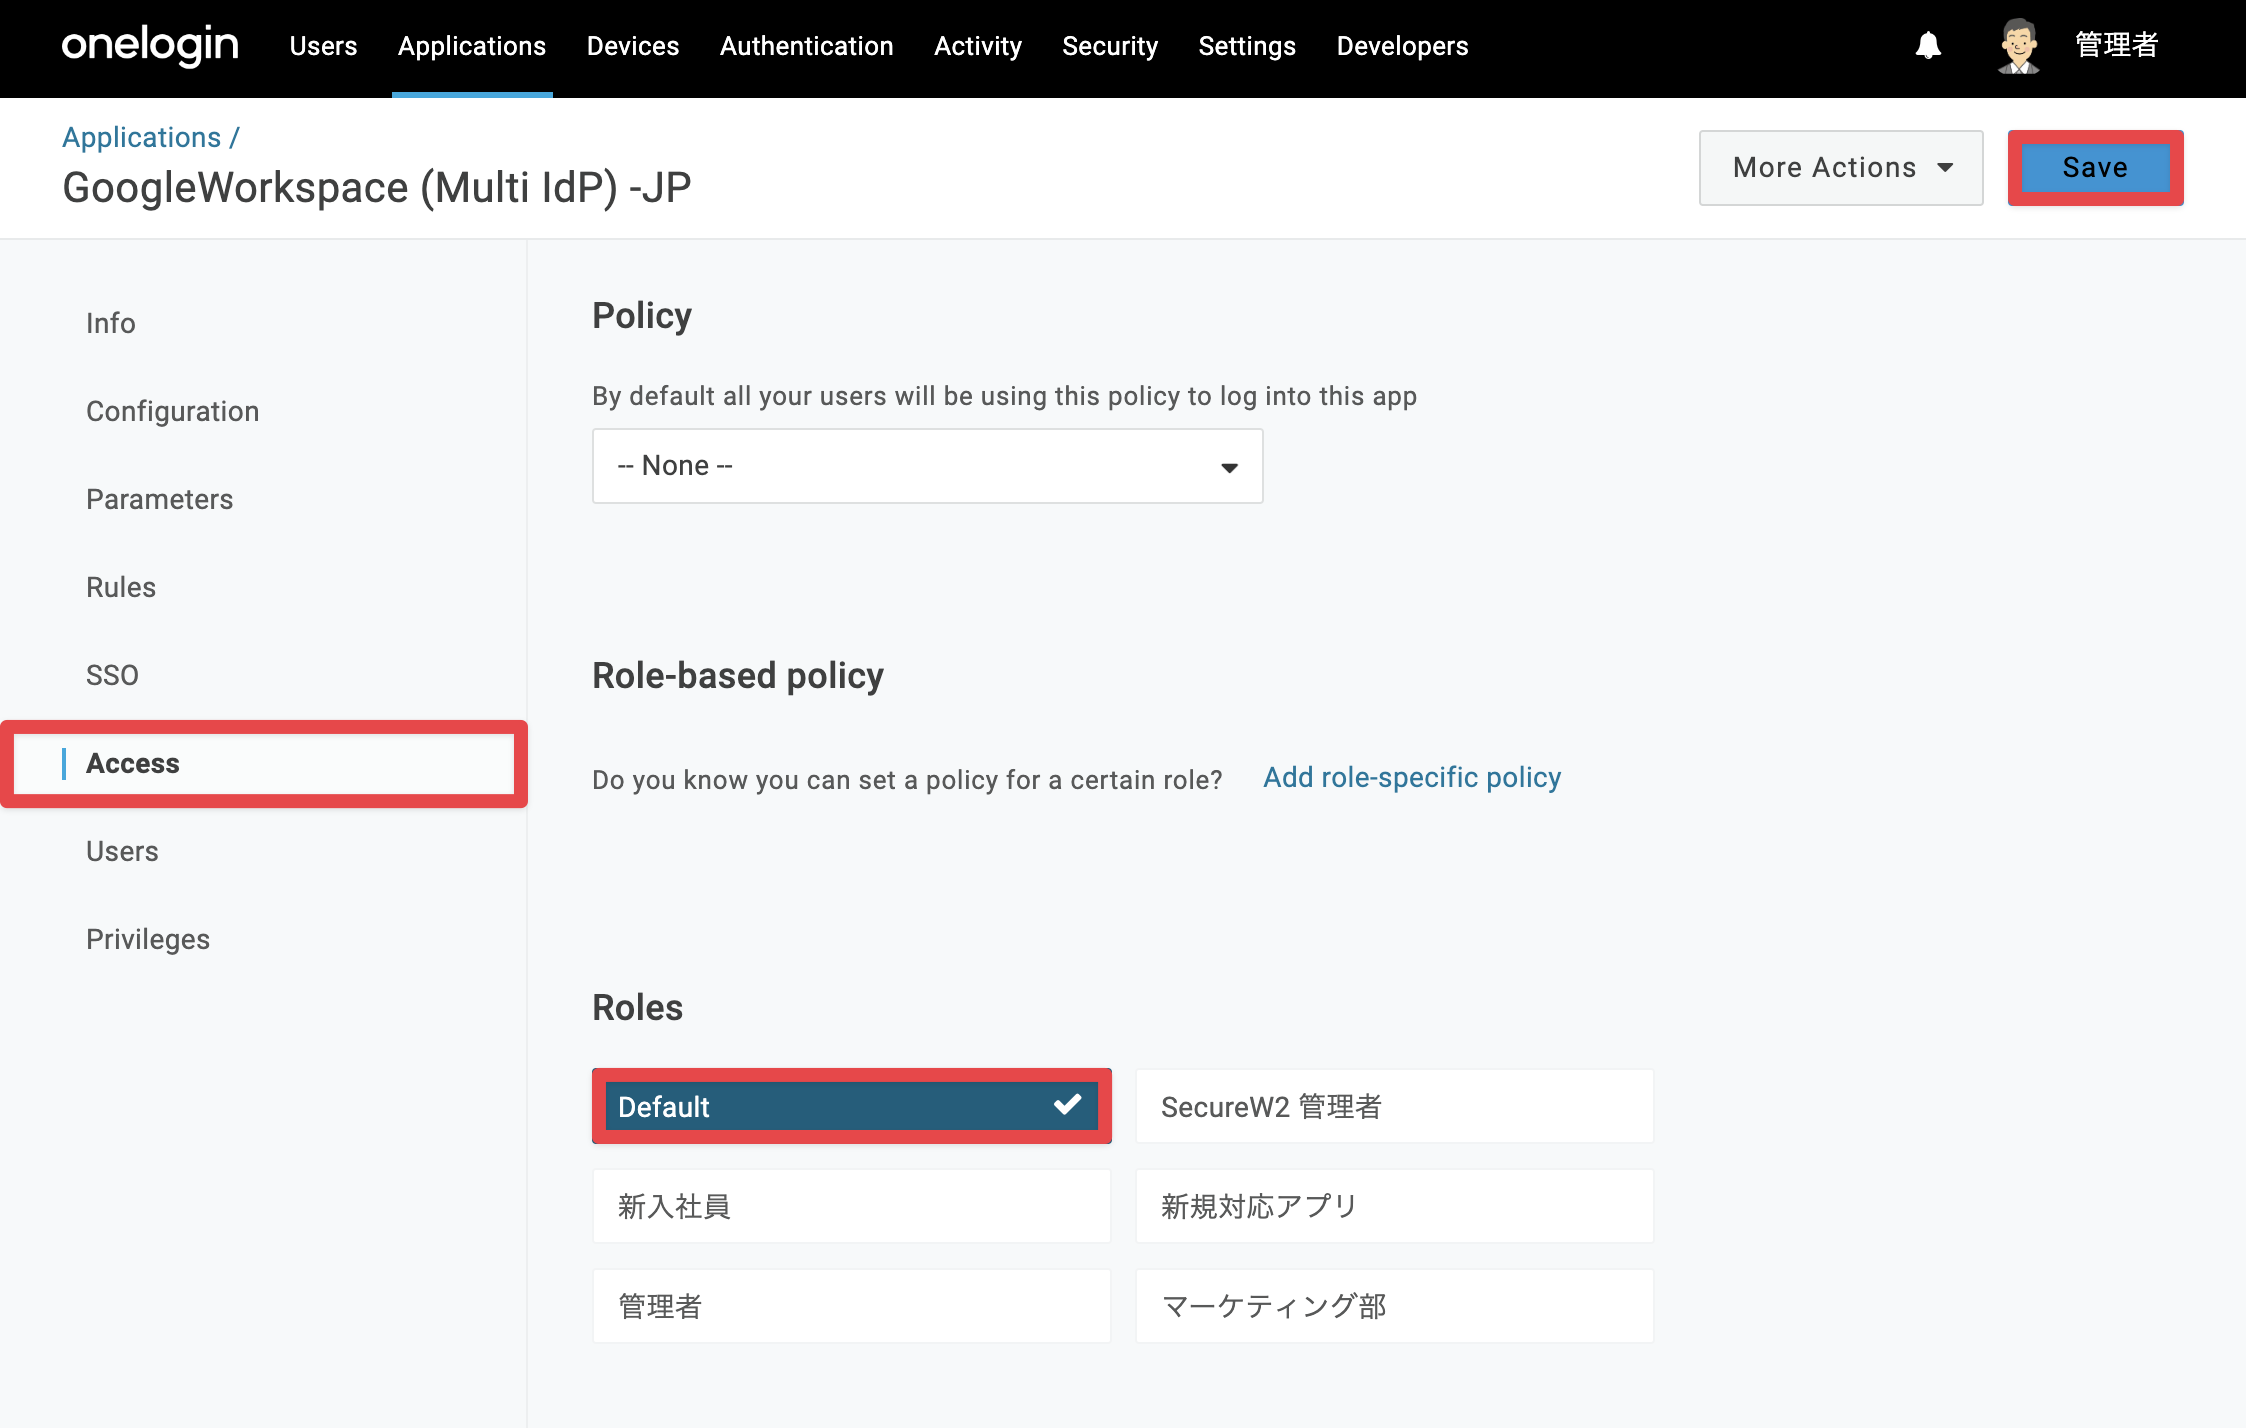The image size is (2246, 1428).
Task: Open the Activity menu
Action: point(978,46)
